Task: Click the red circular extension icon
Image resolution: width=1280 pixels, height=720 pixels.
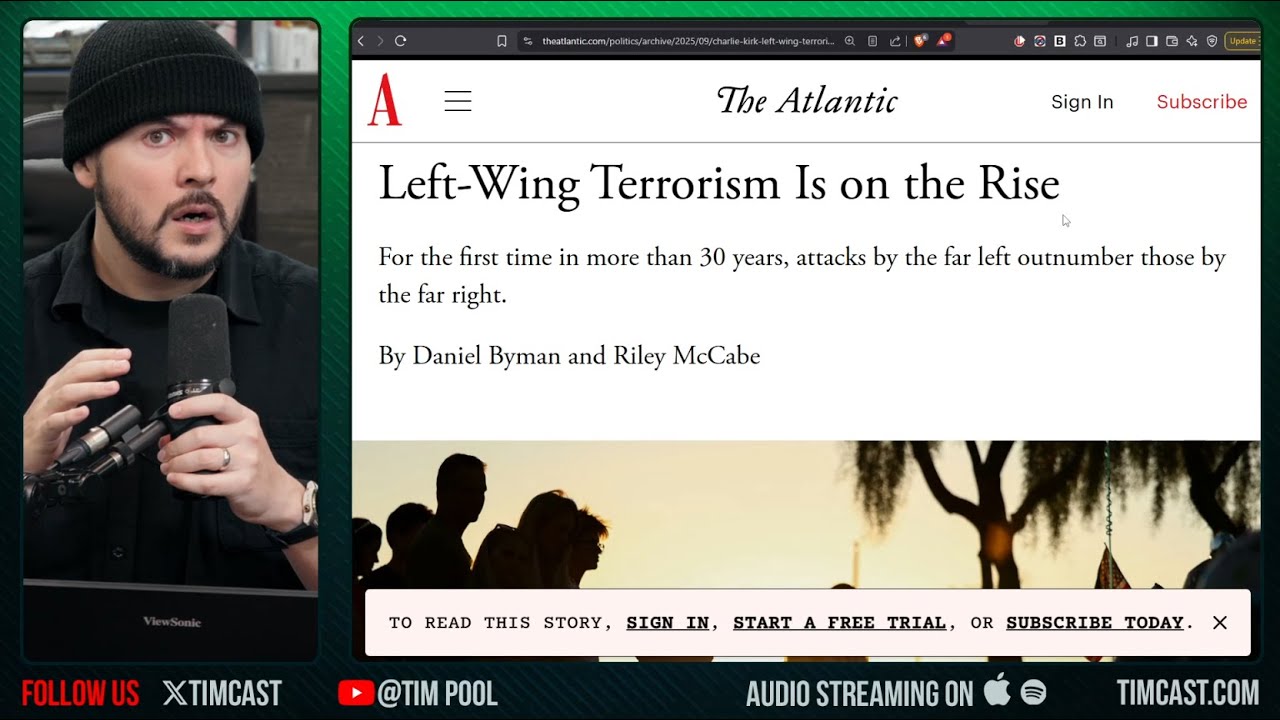Action: (1020, 41)
